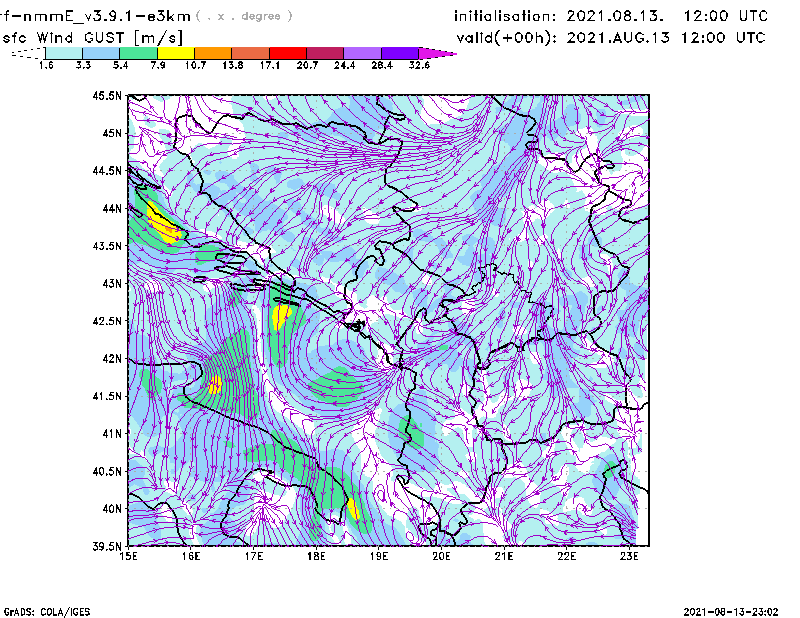Click the 42N latitude label

point(112,358)
